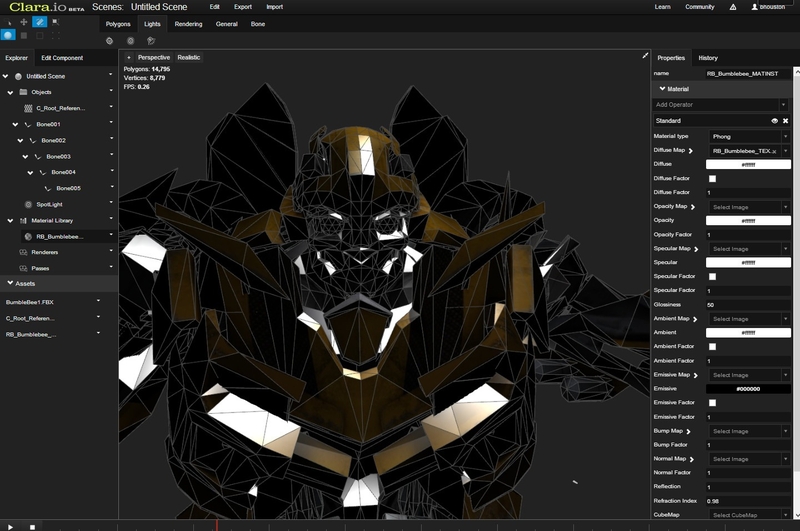Click the warning triangle icon in header
Viewport: 800px width, 531px height.
(x=733, y=7)
